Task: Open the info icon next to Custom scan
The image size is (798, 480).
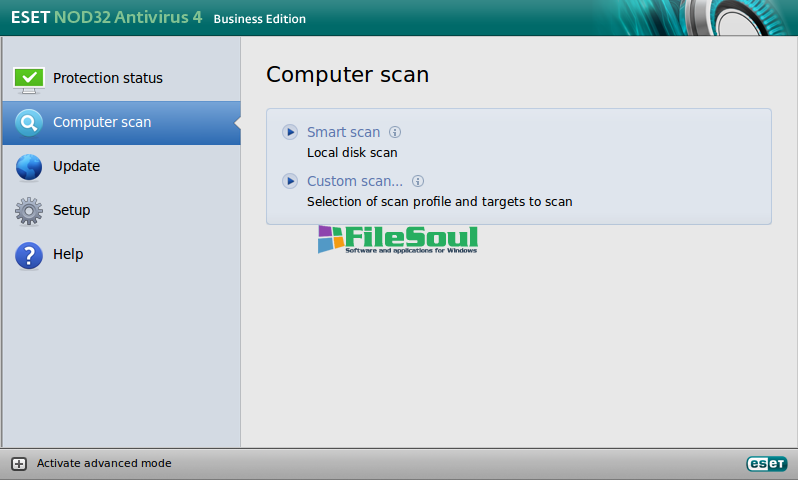Action: pos(418,181)
